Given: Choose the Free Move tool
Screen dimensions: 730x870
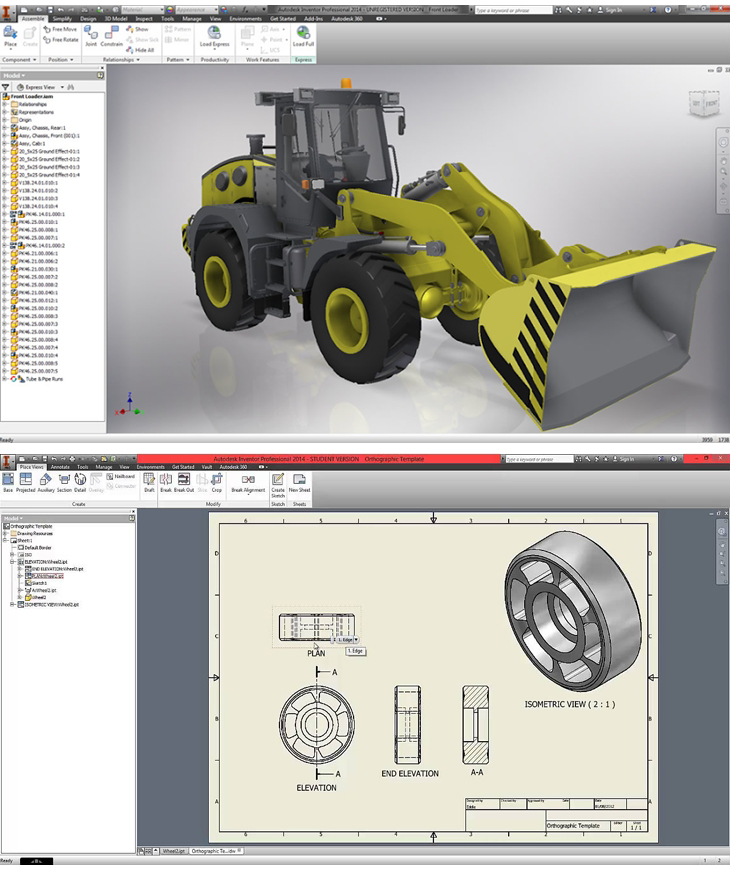Looking at the screenshot, I should click(60, 29).
